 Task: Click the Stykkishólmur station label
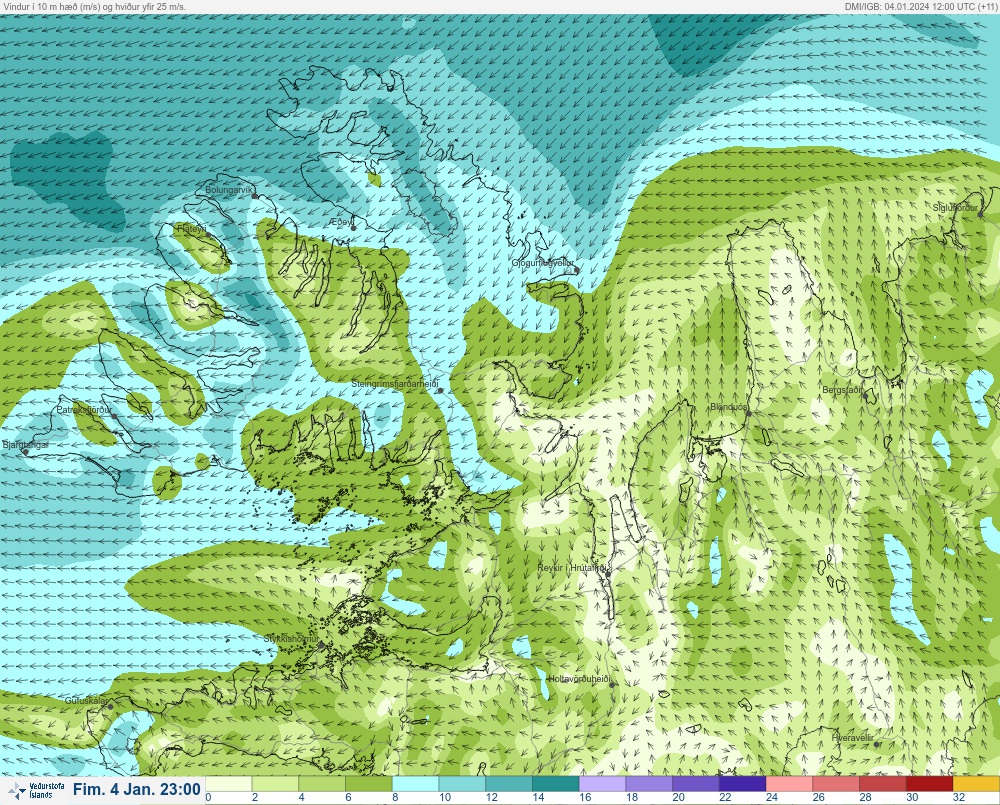pos(291,639)
